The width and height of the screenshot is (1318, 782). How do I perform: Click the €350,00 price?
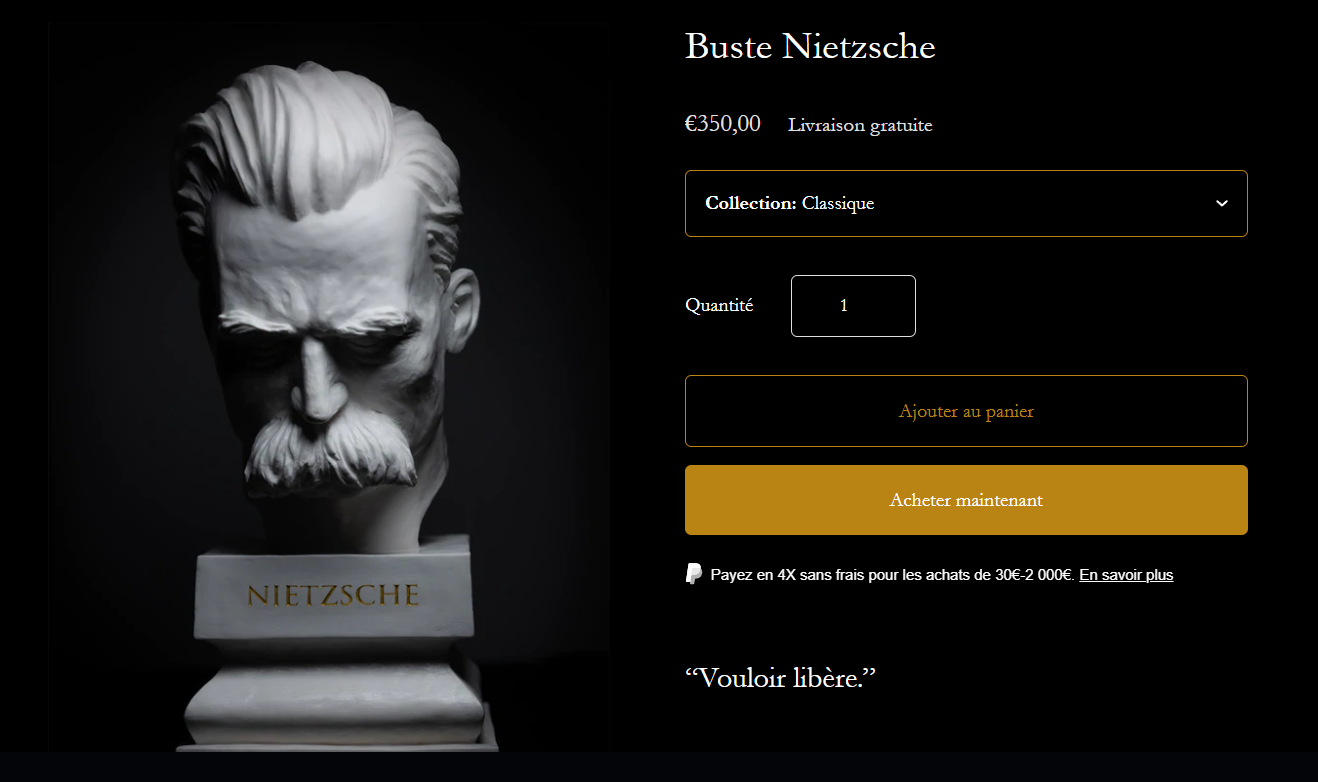723,124
